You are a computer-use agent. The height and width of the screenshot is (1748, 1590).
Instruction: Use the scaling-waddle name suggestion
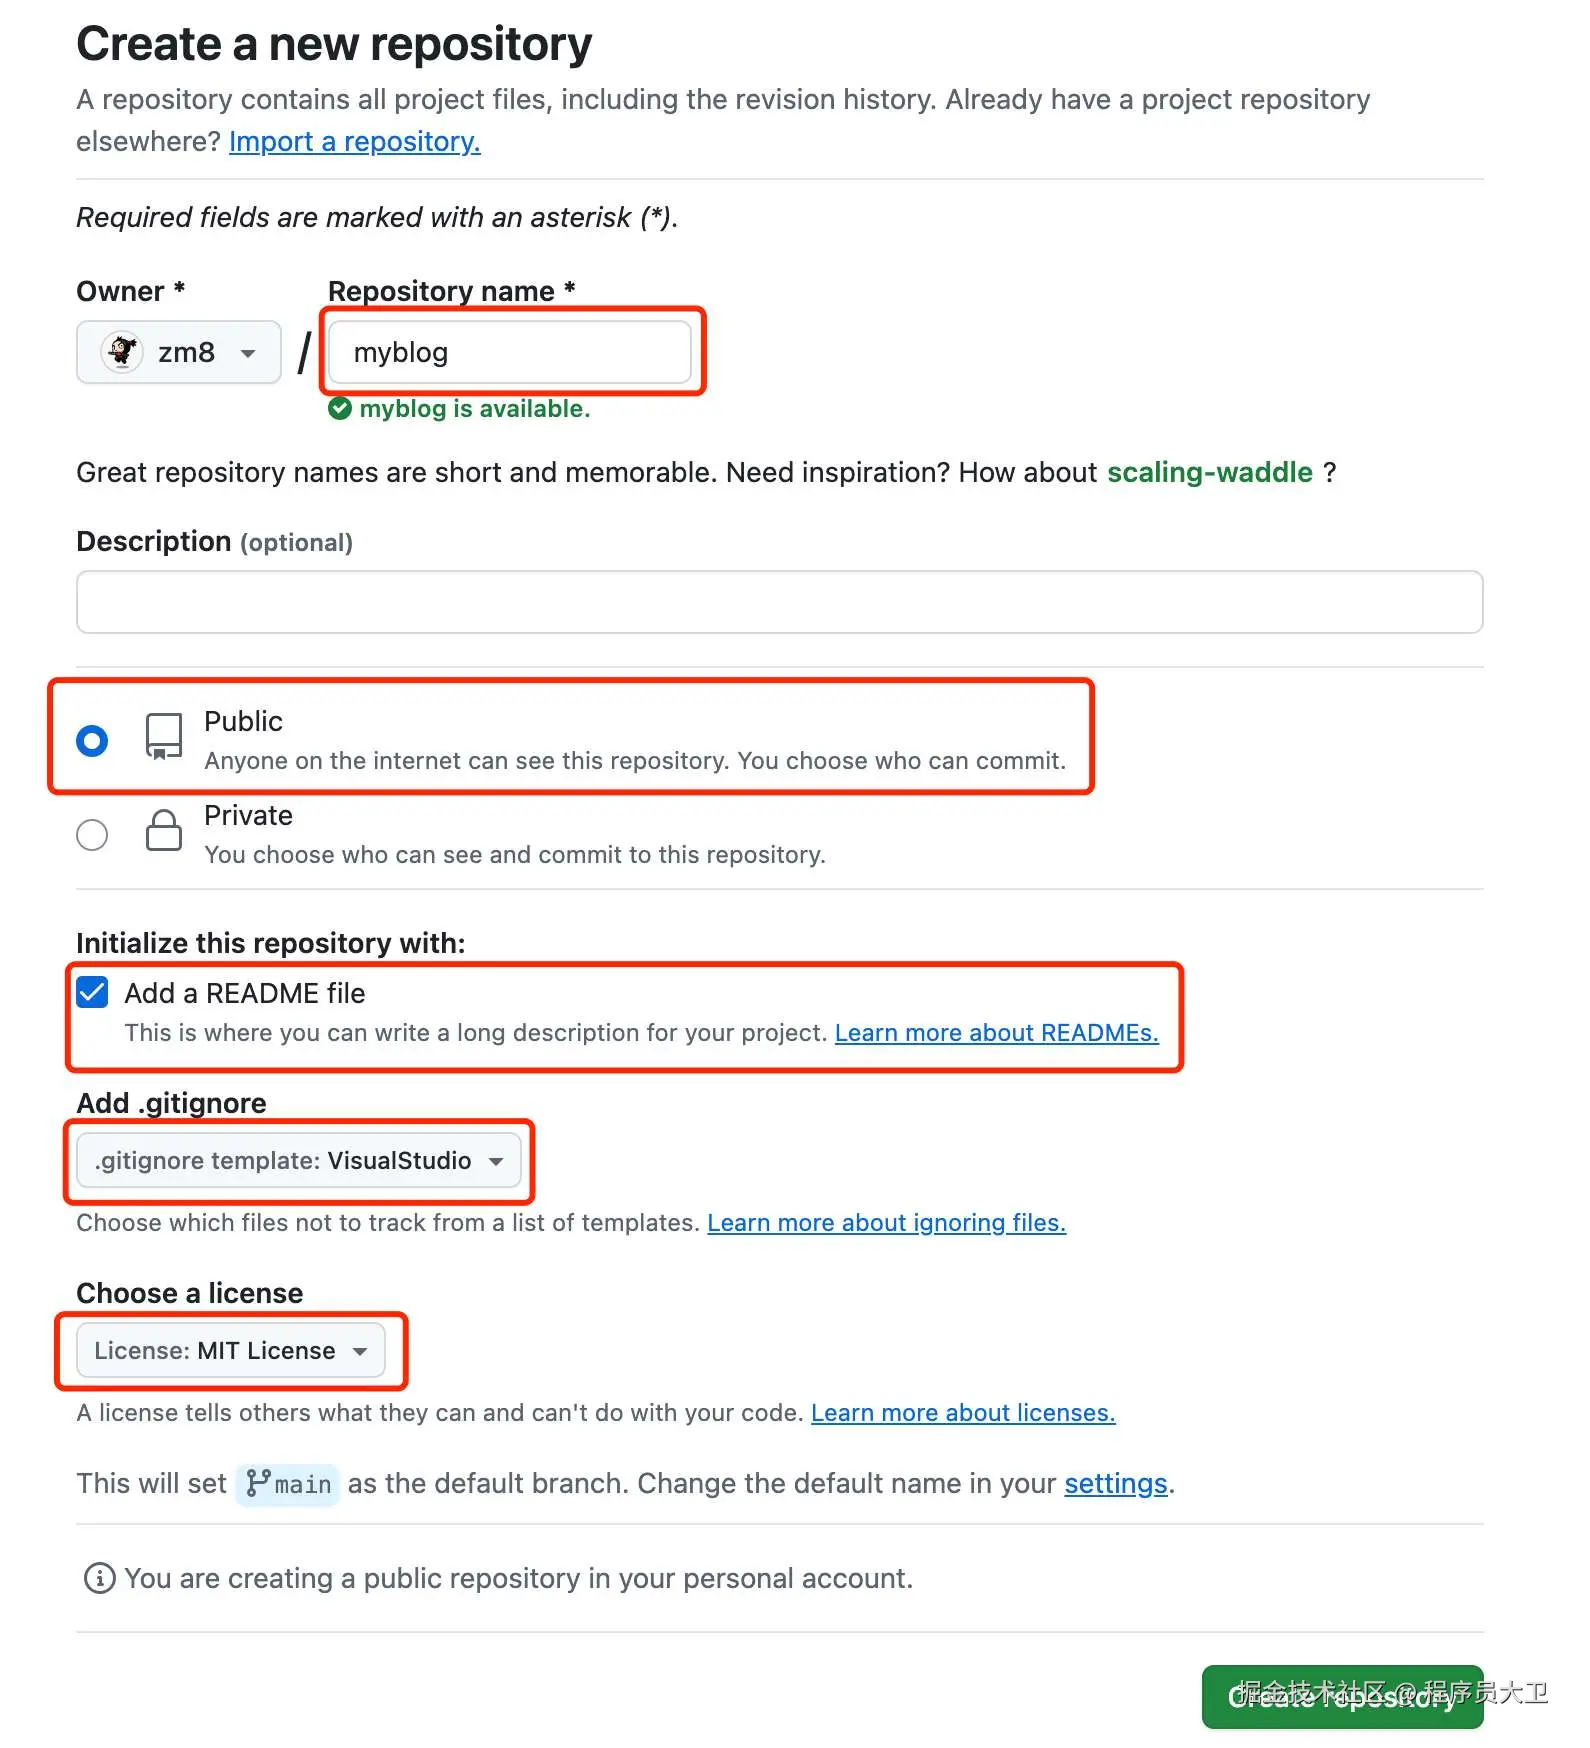click(x=1209, y=473)
